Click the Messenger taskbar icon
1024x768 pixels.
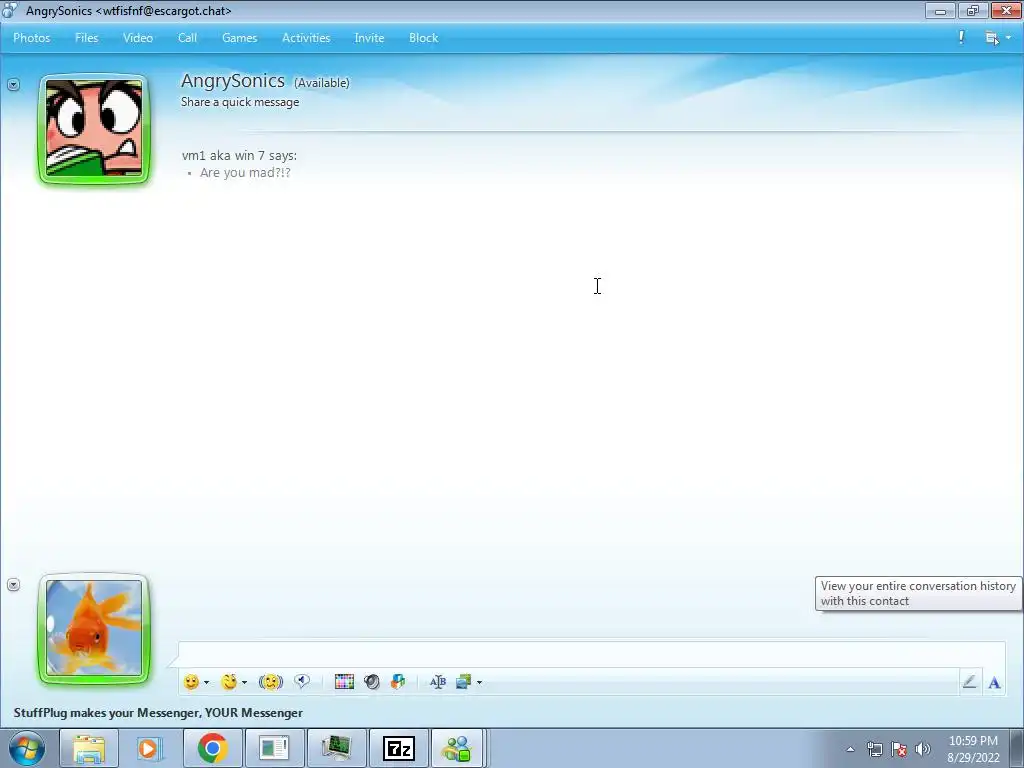[x=456, y=748]
